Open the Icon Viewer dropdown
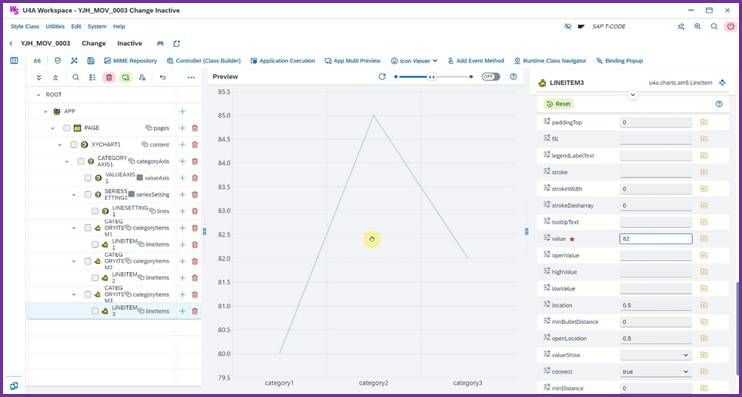The width and height of the screenshot is (742, 397). 414,61
